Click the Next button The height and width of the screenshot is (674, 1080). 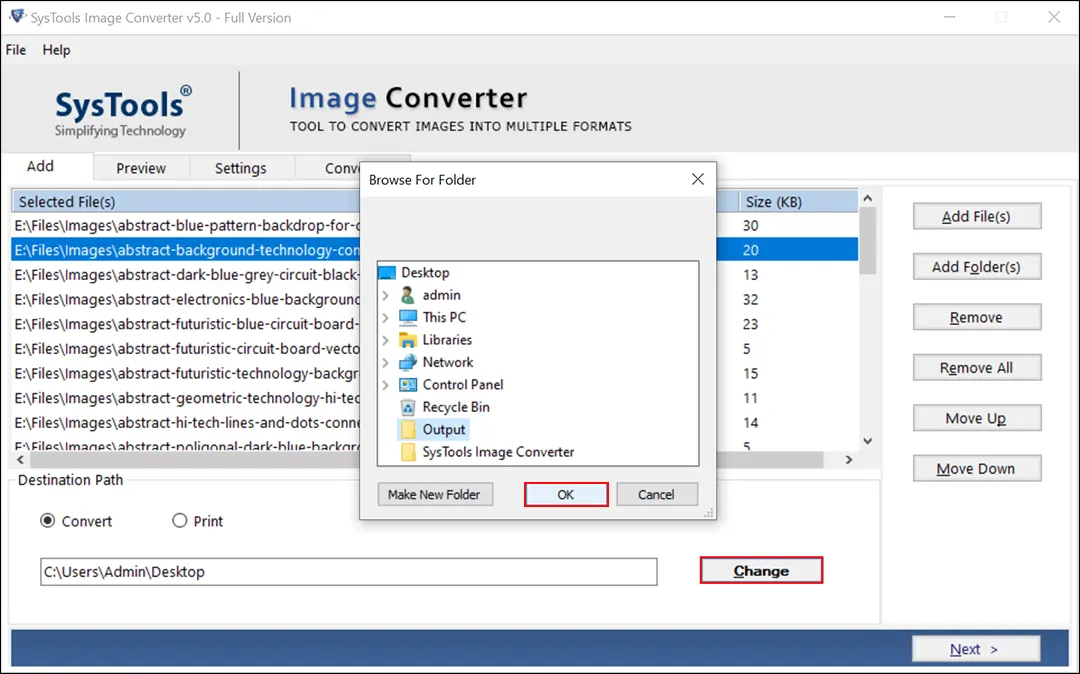click(976, 649)
